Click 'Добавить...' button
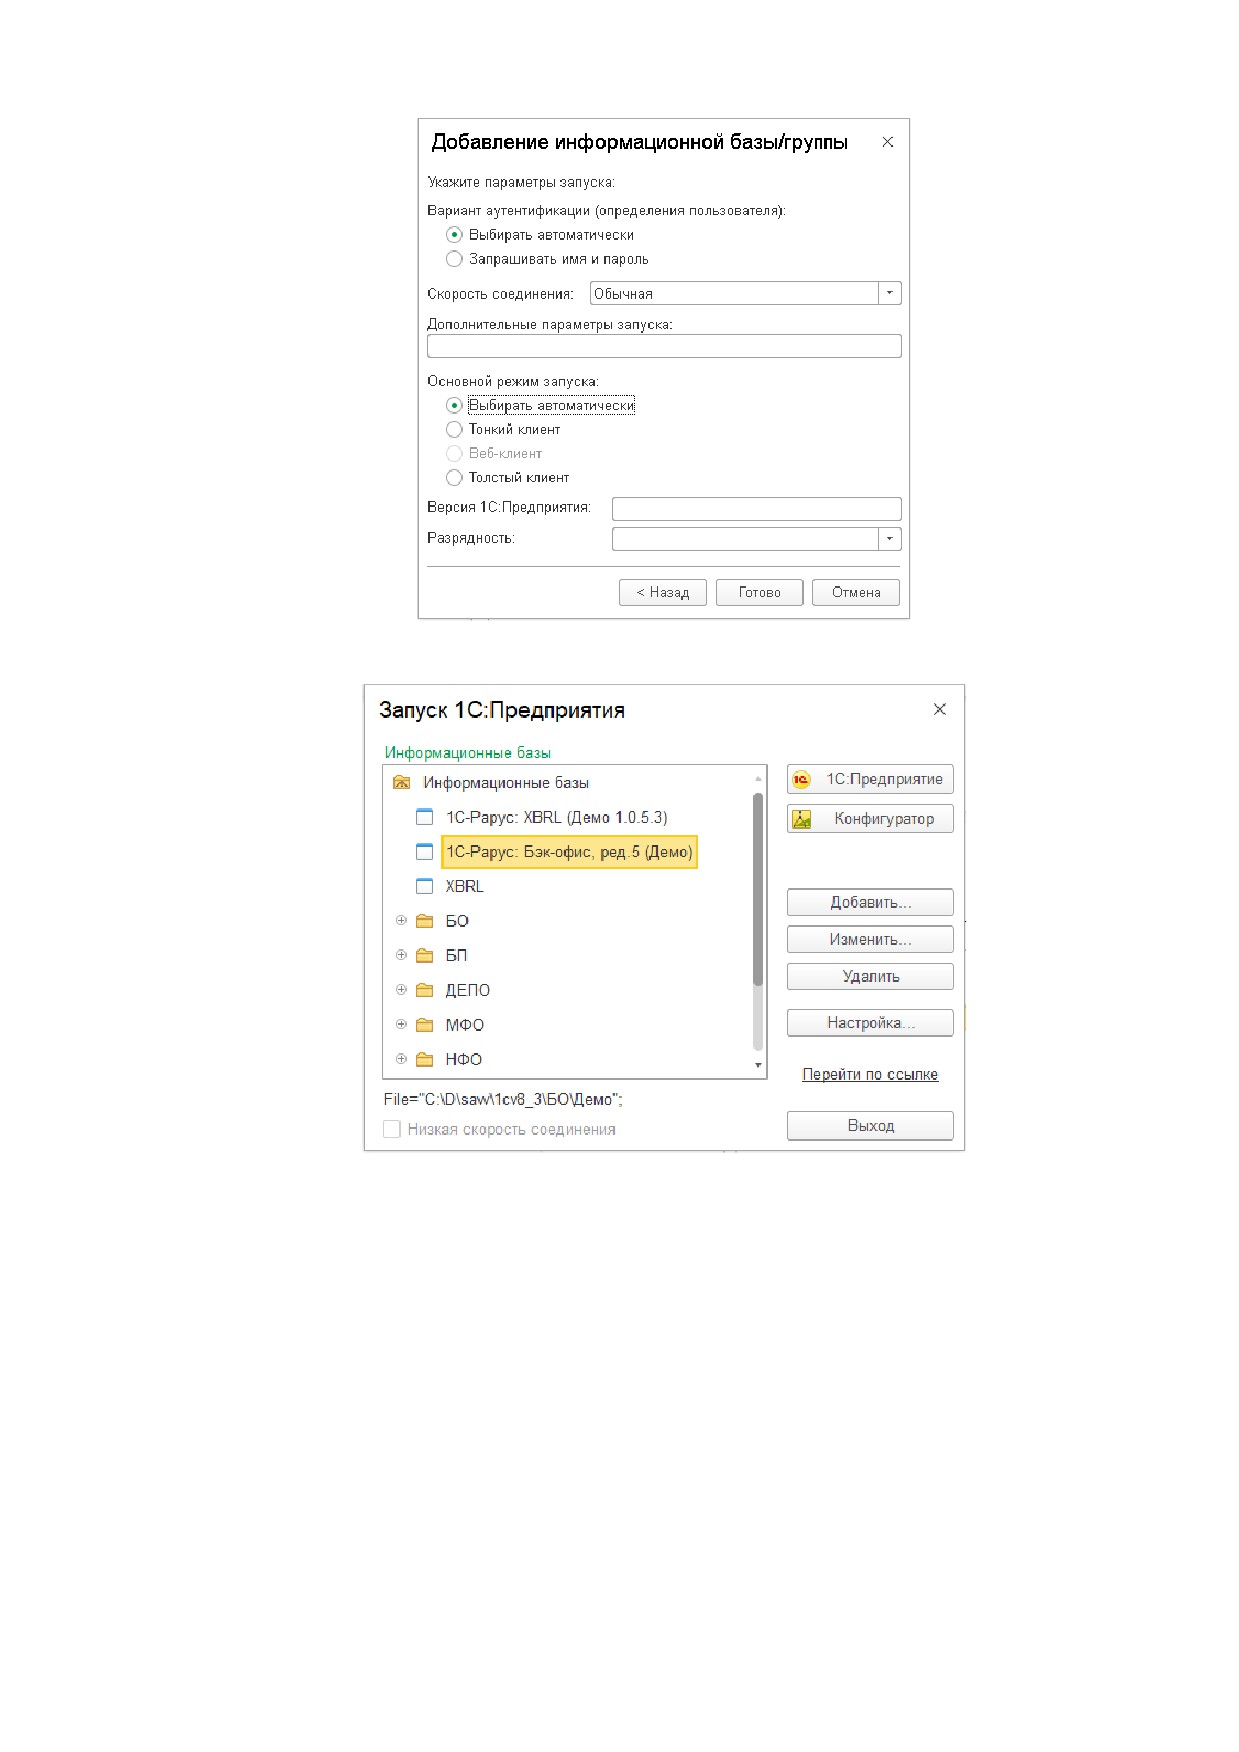 coord(870,902)
